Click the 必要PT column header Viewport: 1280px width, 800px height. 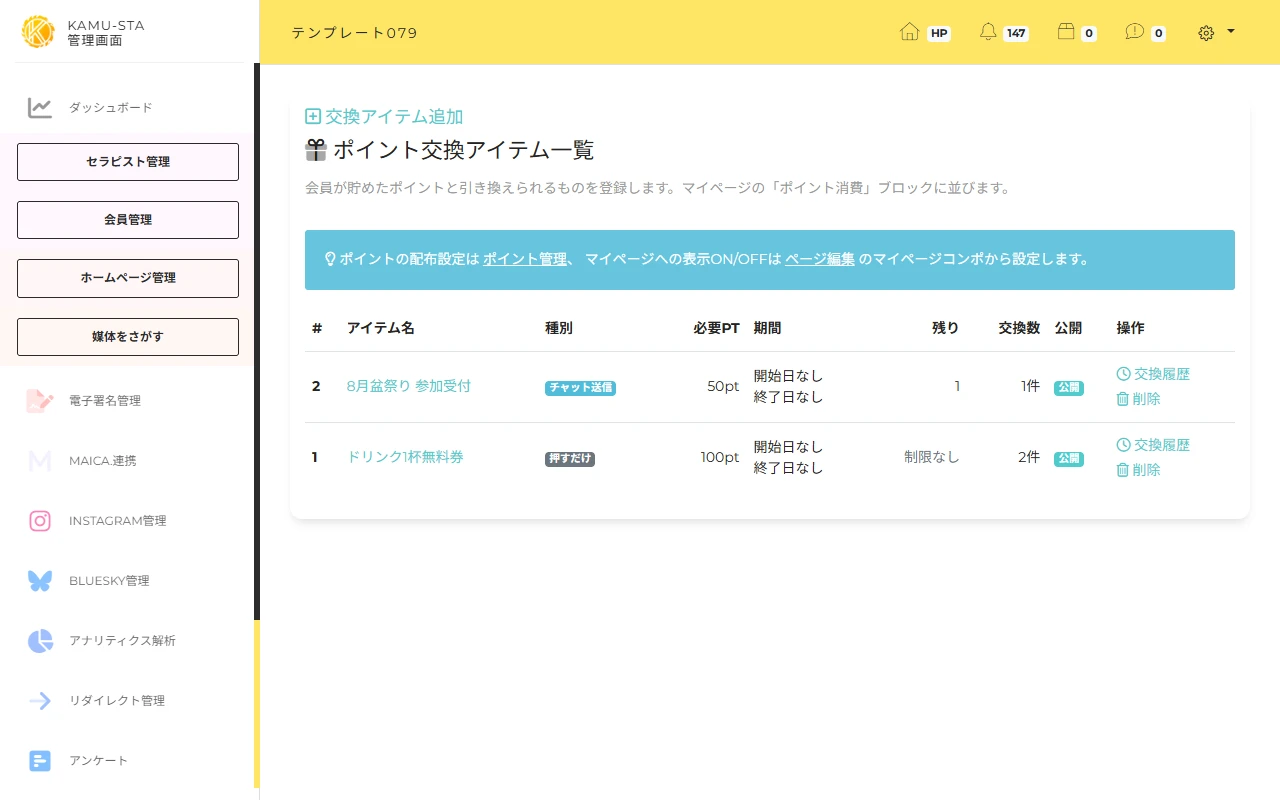(x=717, y=328)
